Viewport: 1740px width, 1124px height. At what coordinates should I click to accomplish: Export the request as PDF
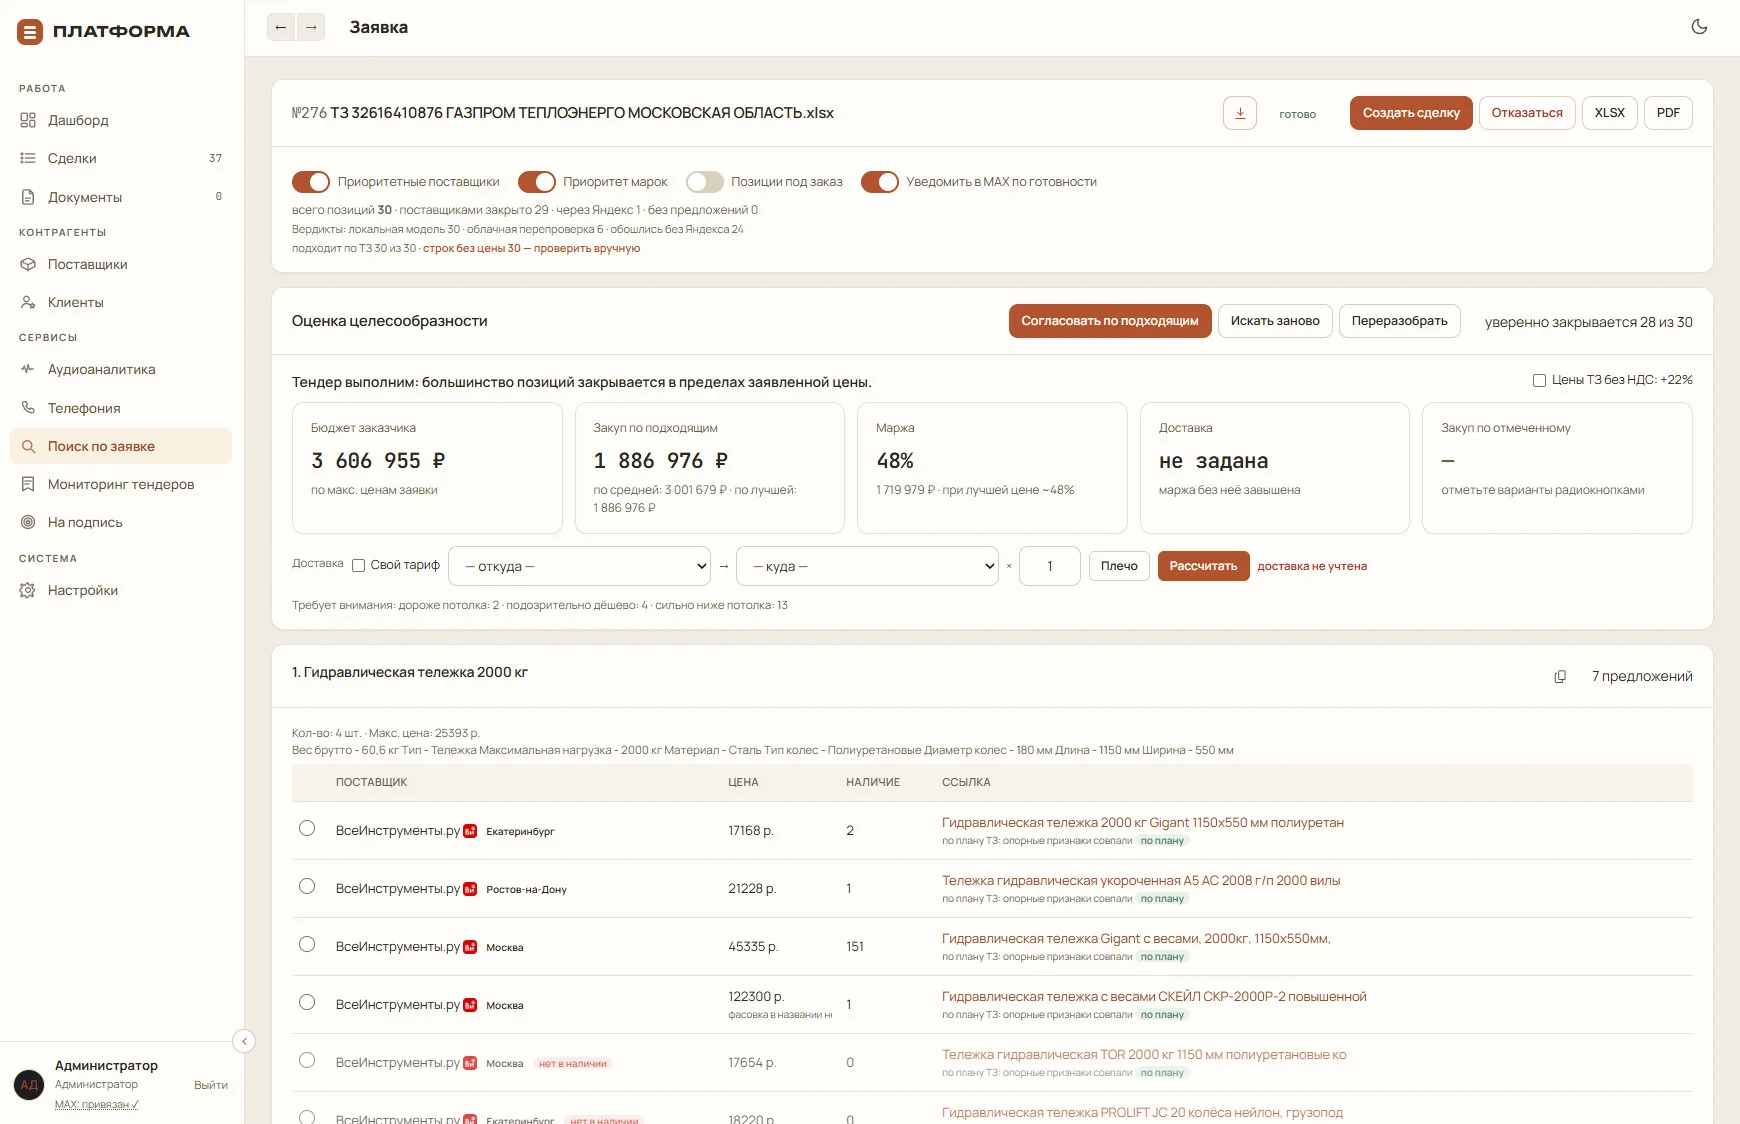(1668, 113)
